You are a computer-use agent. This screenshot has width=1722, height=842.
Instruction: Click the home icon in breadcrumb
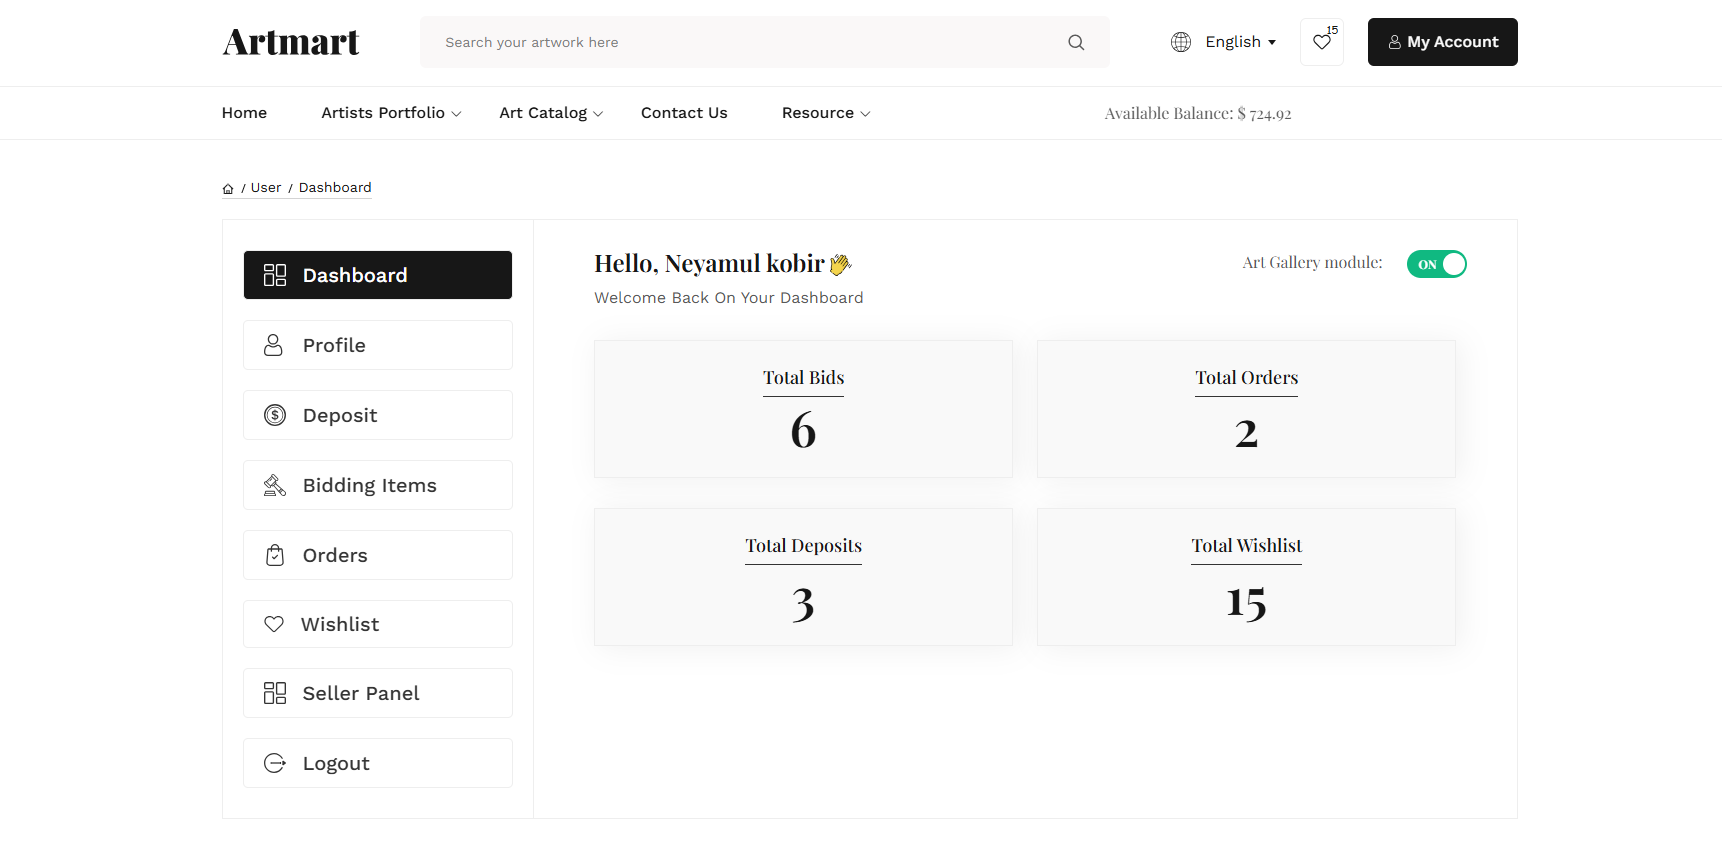point(228,188)
